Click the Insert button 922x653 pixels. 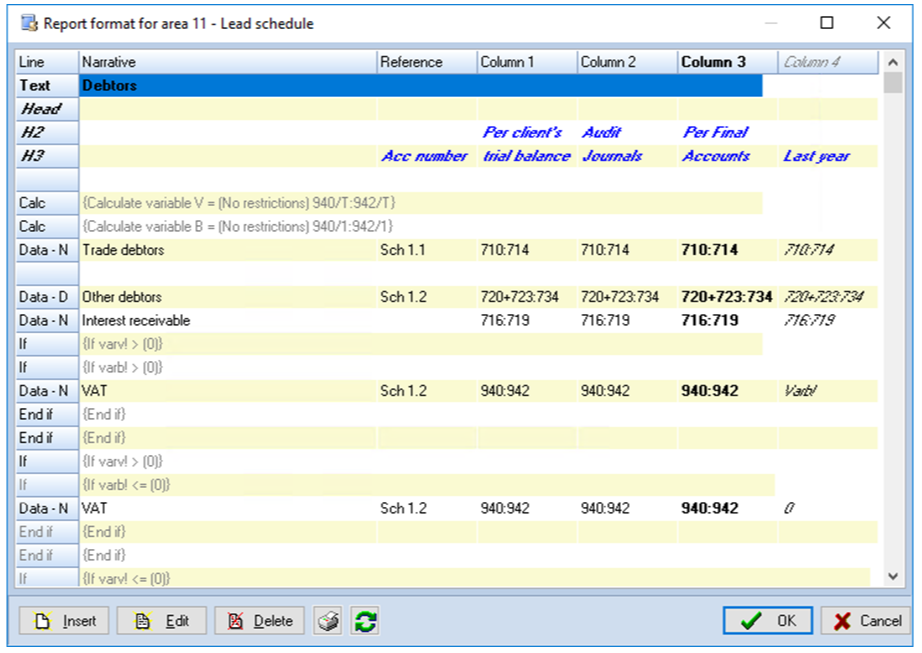64,621
